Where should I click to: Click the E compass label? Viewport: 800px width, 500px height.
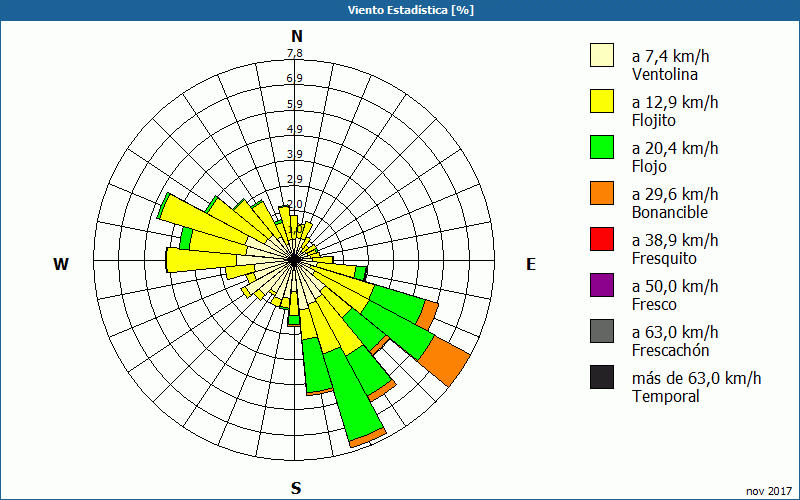531,264
